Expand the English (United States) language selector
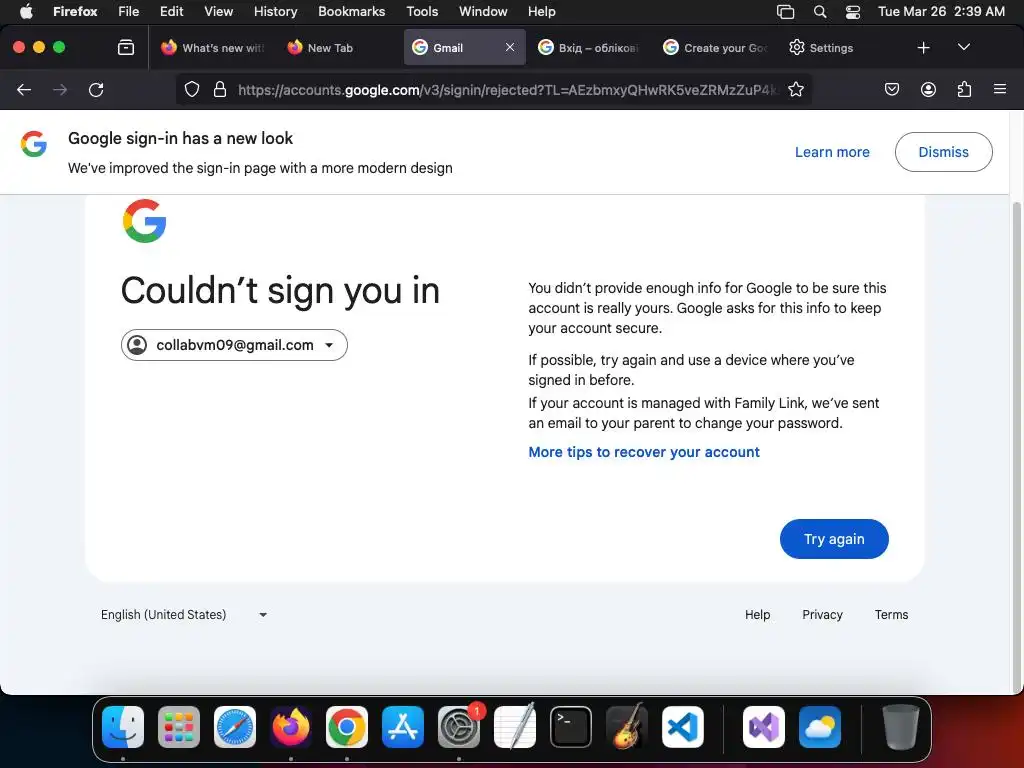Screen dimensions: 1024x768 [x=184, y=615]
